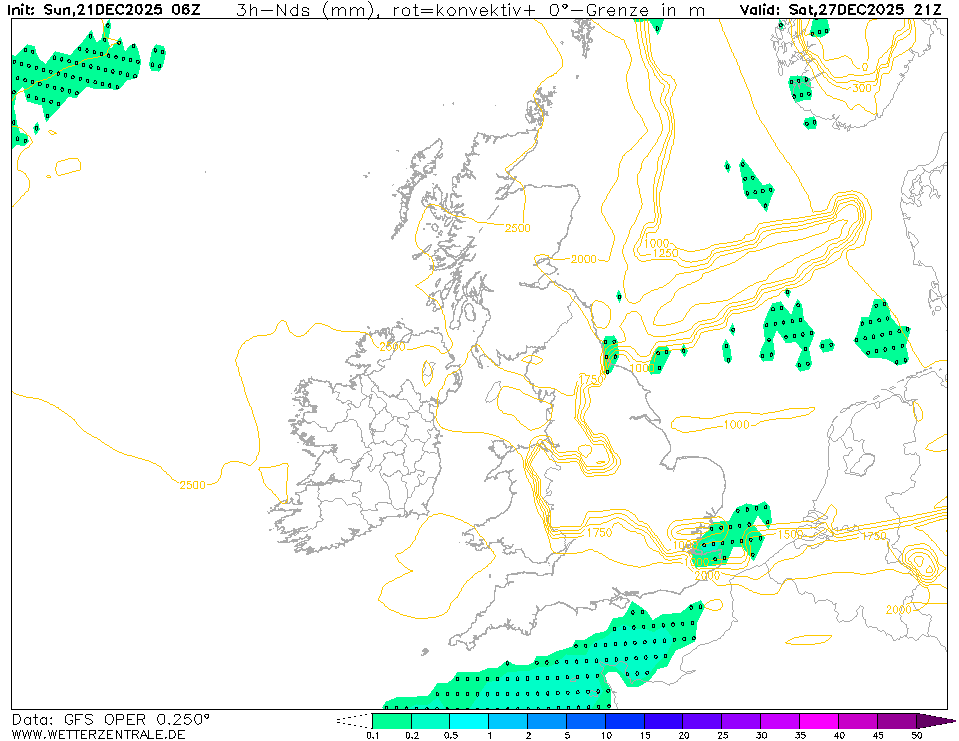Click the 300 contour label at top right

(x=861, y=88)
